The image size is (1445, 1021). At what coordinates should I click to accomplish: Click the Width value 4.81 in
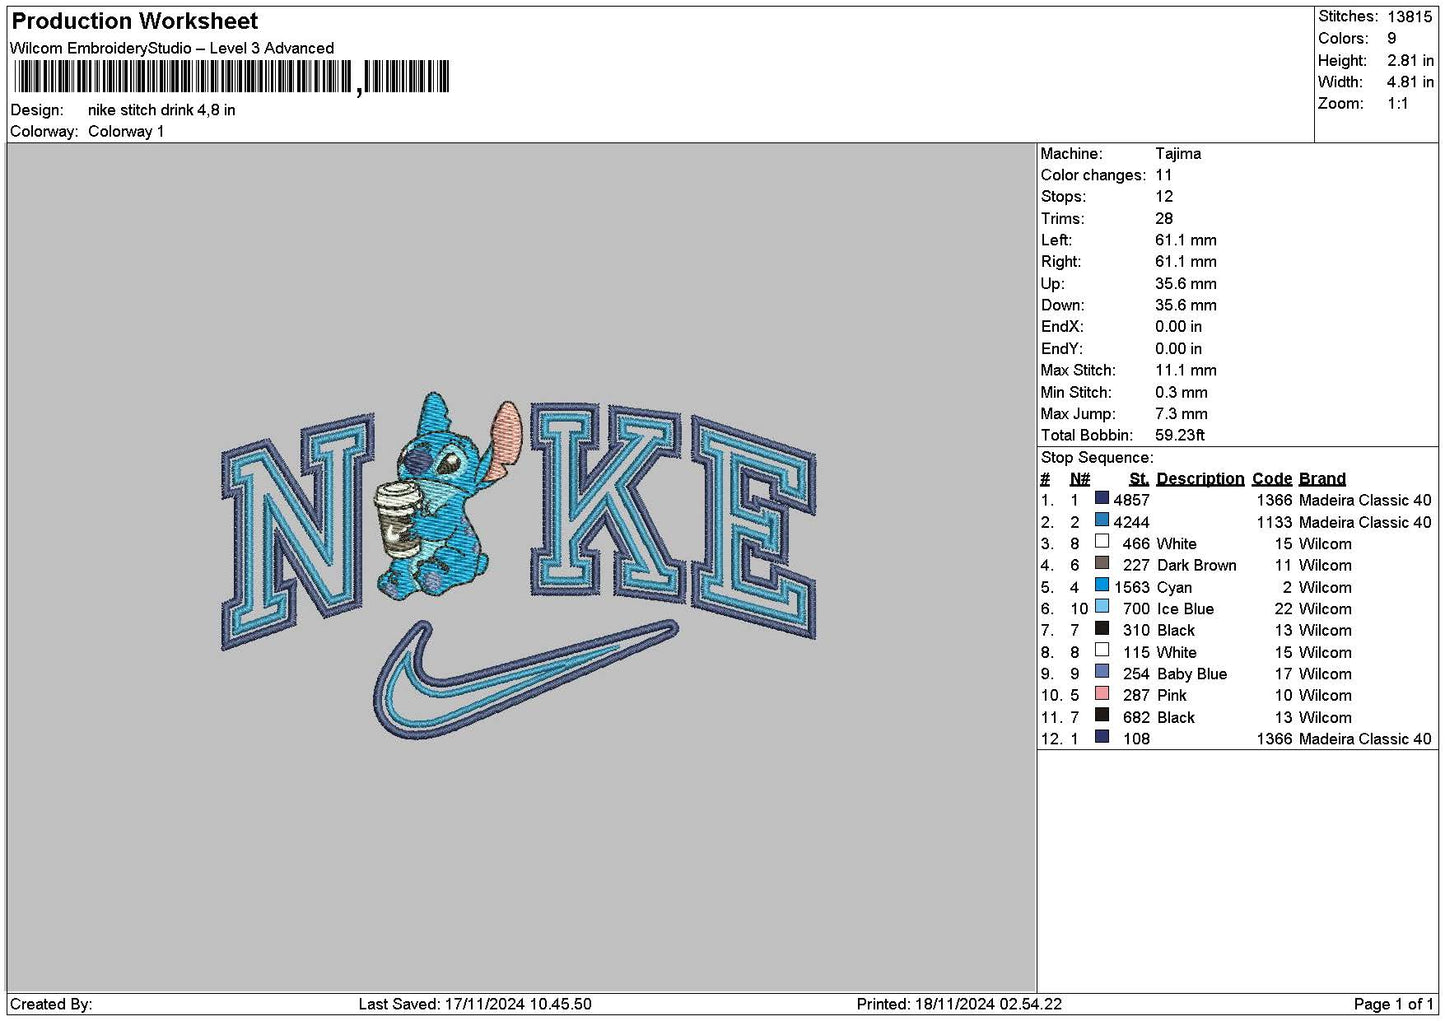pyautogui.click(x=1410, y=82)
